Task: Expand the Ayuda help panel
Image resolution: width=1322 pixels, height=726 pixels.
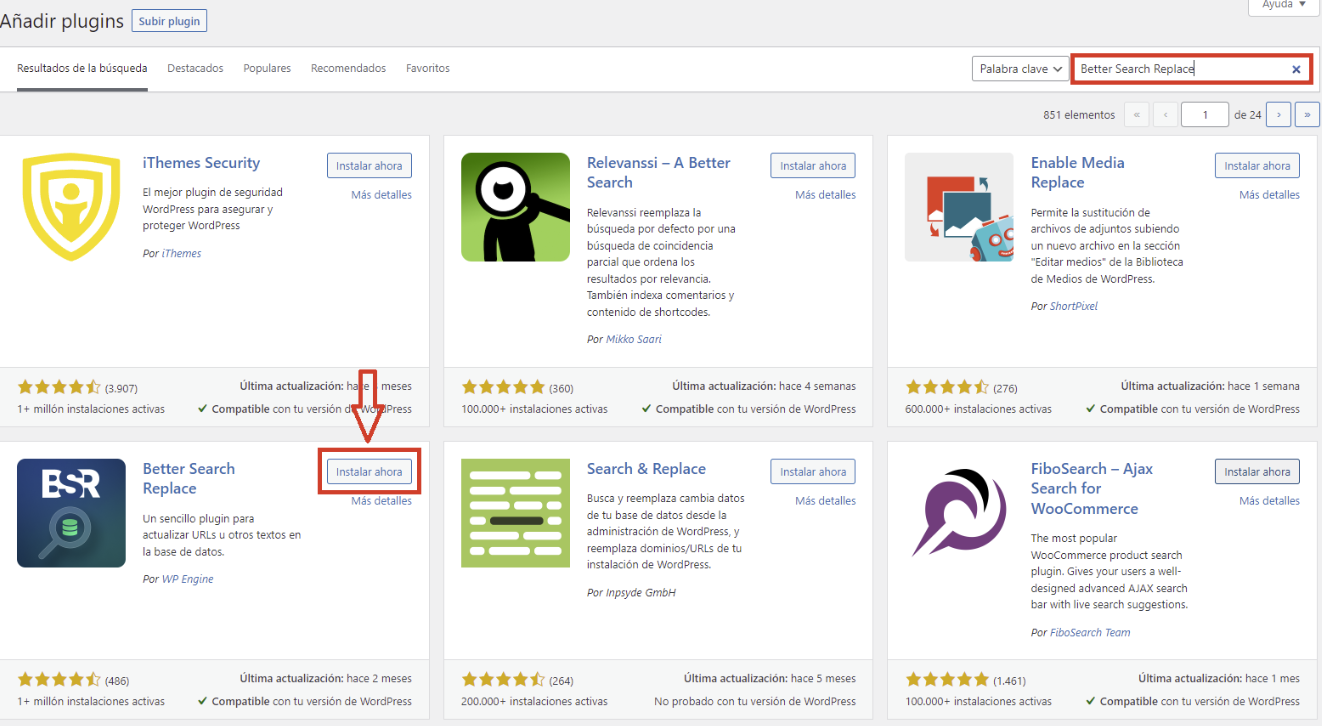Action: (1284, 5)
